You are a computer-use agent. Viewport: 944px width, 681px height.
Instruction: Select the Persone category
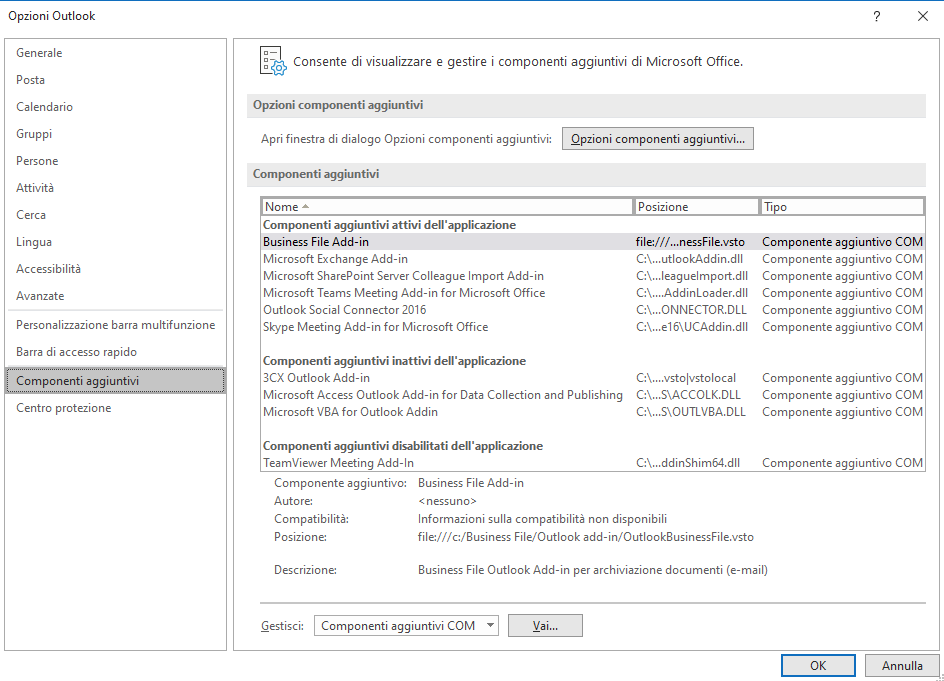click(115, 161)
